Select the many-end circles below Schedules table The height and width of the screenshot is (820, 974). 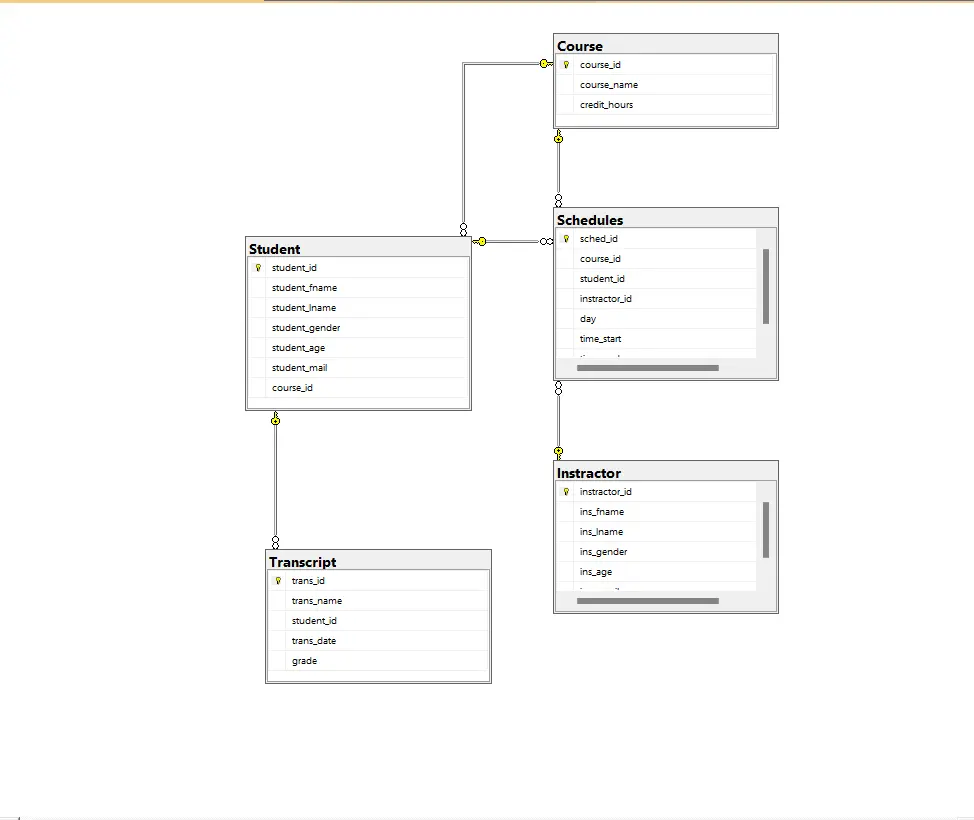click(x=557, y=390)
